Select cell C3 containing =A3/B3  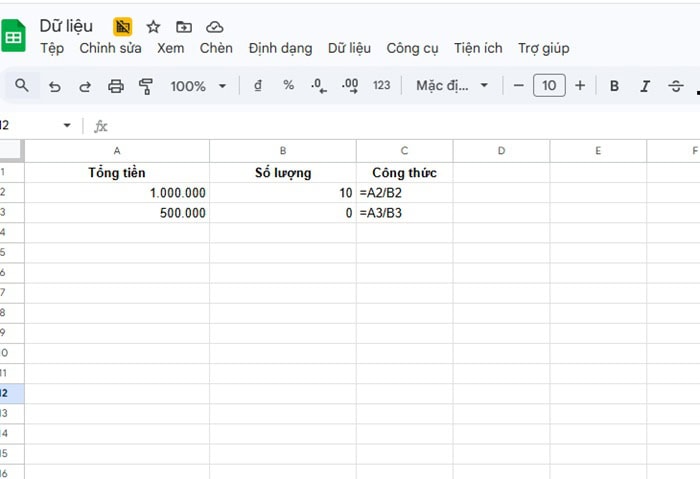pos(404,213)
